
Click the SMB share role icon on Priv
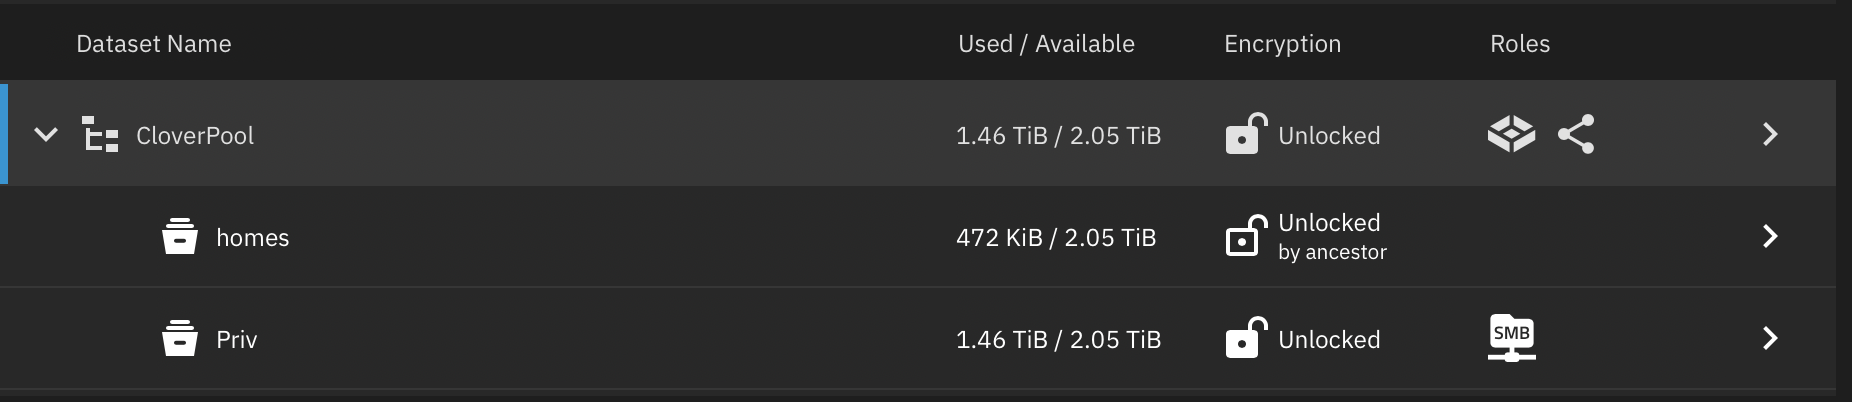tap(1511, 338)
